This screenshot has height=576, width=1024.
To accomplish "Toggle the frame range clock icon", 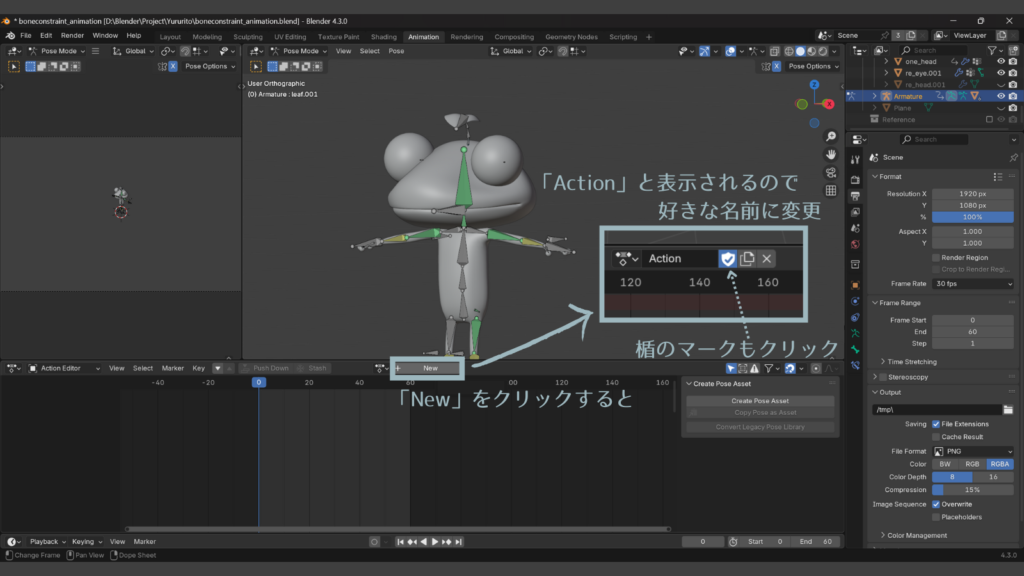I will (733, 541).
